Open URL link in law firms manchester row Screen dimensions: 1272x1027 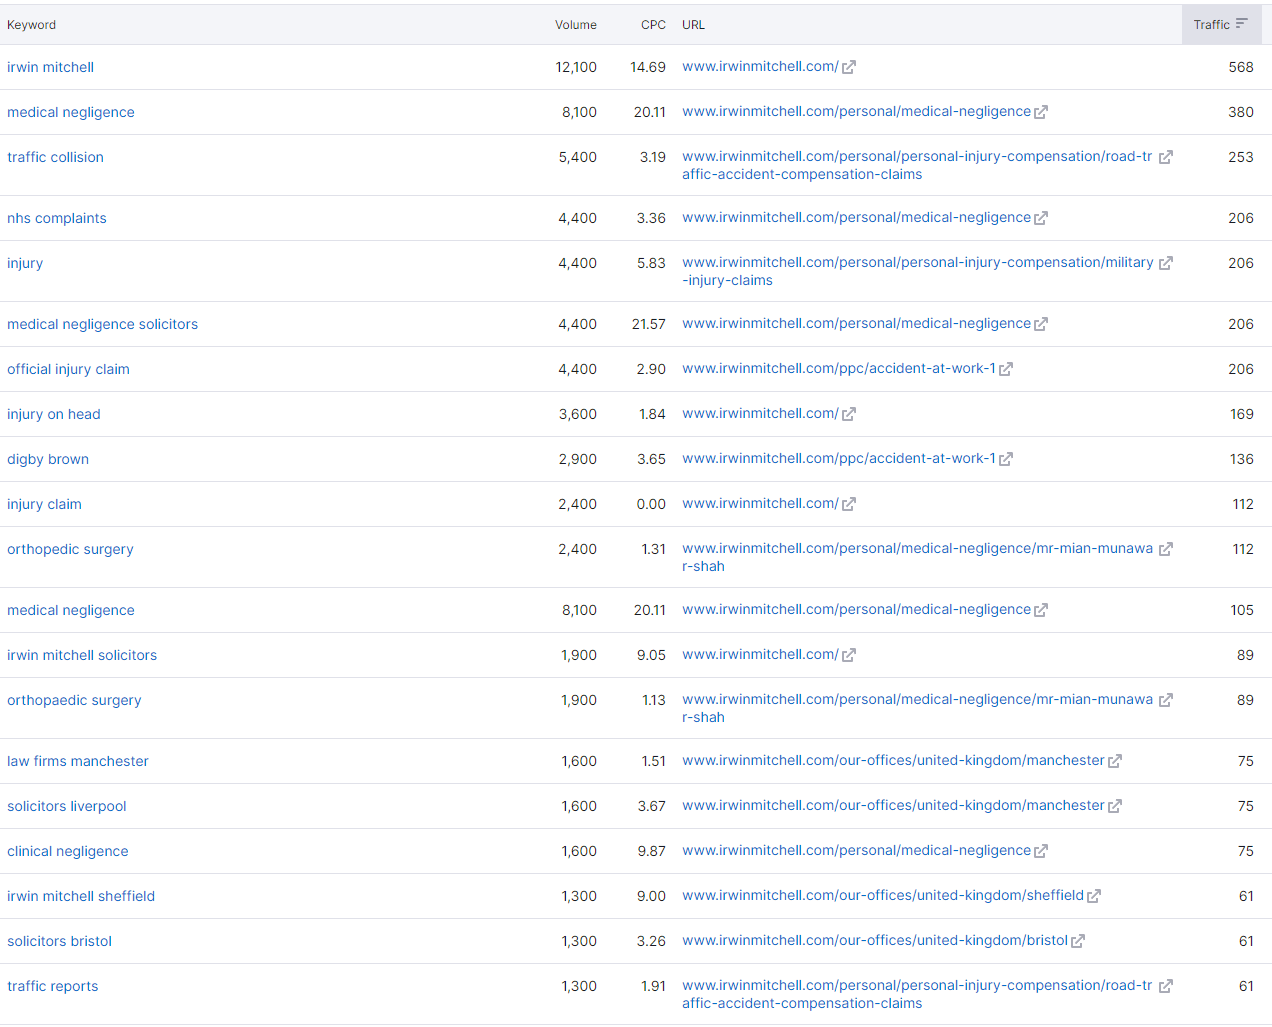(893, 760)
